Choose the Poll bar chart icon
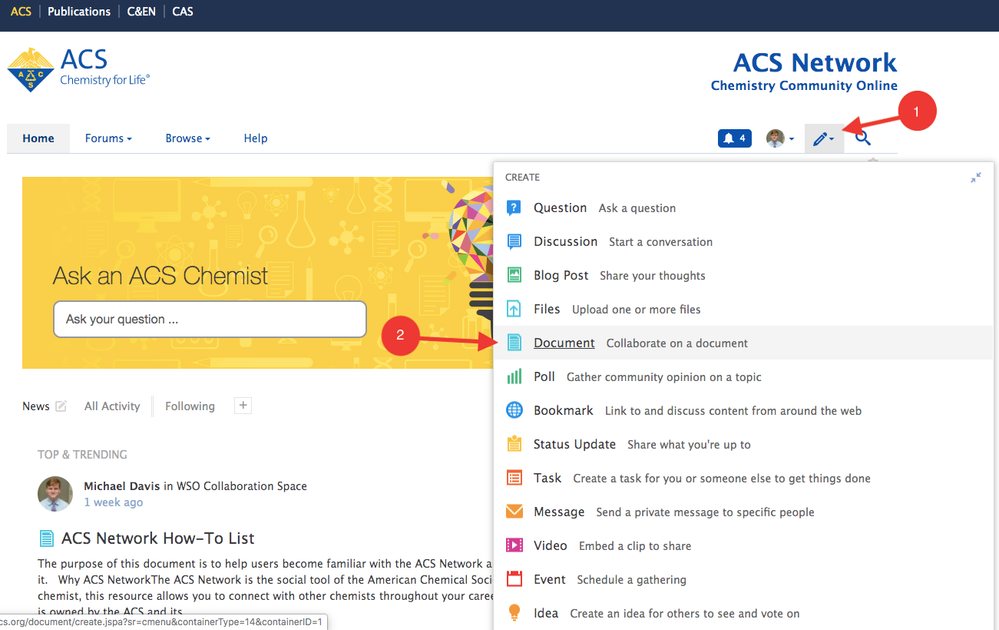Screen dimensions: 999x630 pos(514,377)
